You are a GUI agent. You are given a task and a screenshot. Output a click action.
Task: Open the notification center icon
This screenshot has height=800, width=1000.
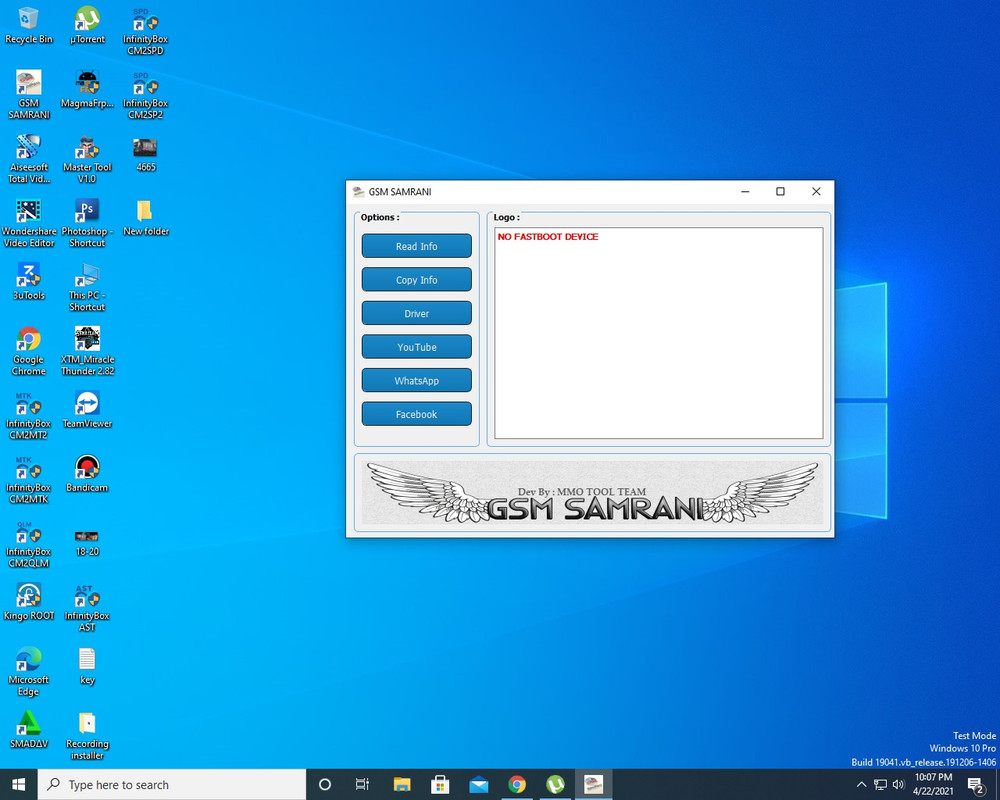click(x=976, y=785)
